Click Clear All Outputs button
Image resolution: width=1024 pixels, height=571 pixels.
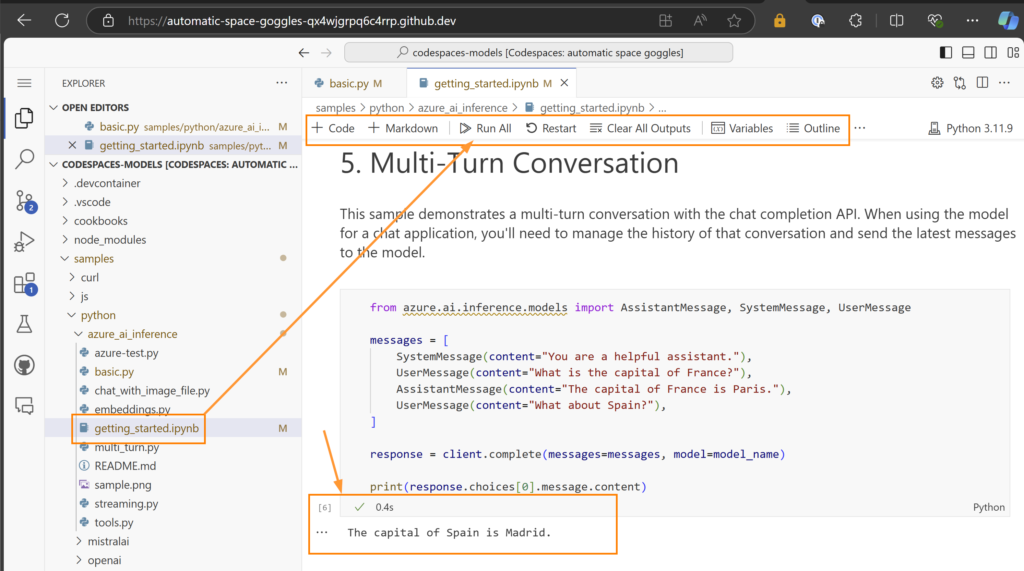(x=640, y=128)
